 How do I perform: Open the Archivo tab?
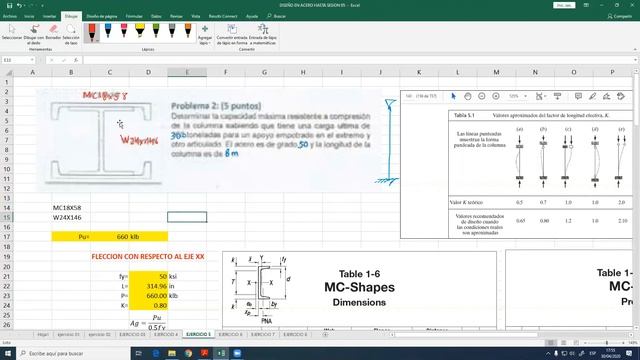pyautogui.click(x=10, y=16)
